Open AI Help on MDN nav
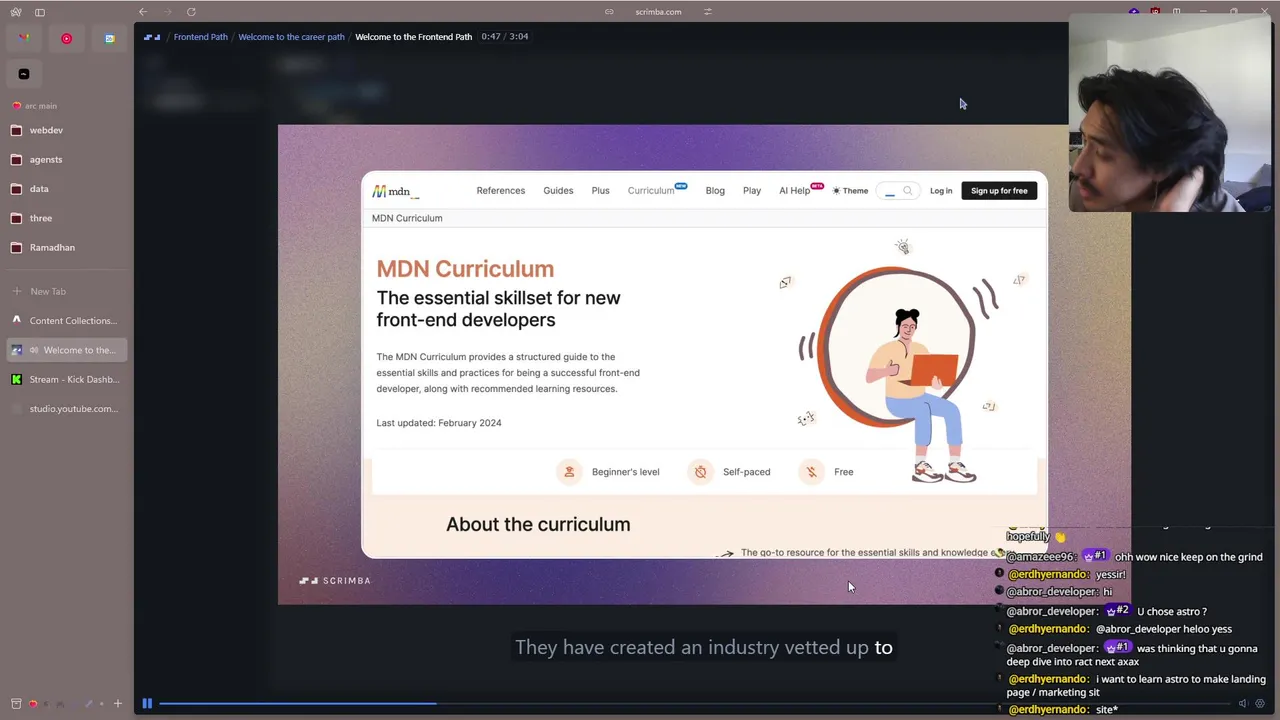The image size is (1280, 720). [795, 191]
